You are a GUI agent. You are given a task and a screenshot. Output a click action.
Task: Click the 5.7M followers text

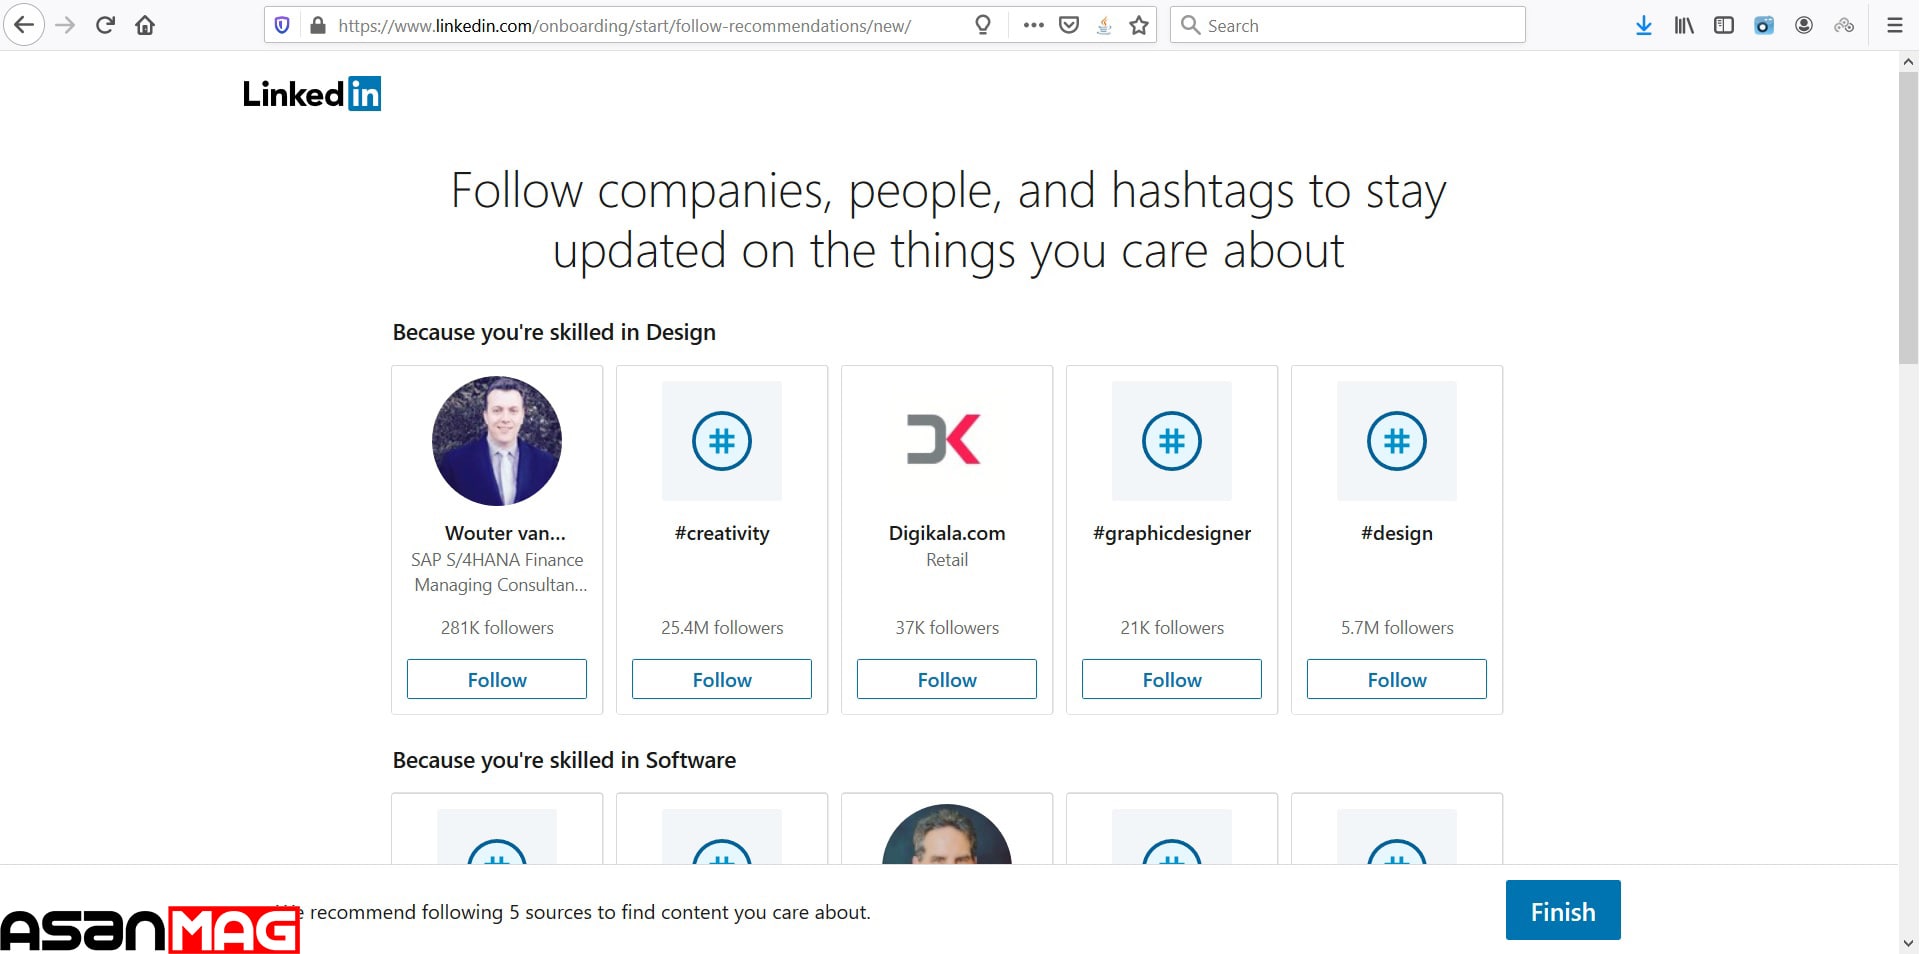pos(1397,628)
